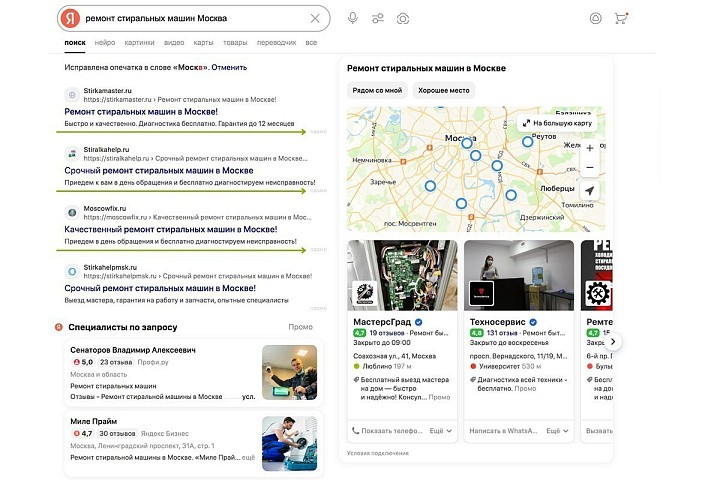720x480 pixels.
Task: Open the Alice assistant icon in header
Action: tap(596, 18)
